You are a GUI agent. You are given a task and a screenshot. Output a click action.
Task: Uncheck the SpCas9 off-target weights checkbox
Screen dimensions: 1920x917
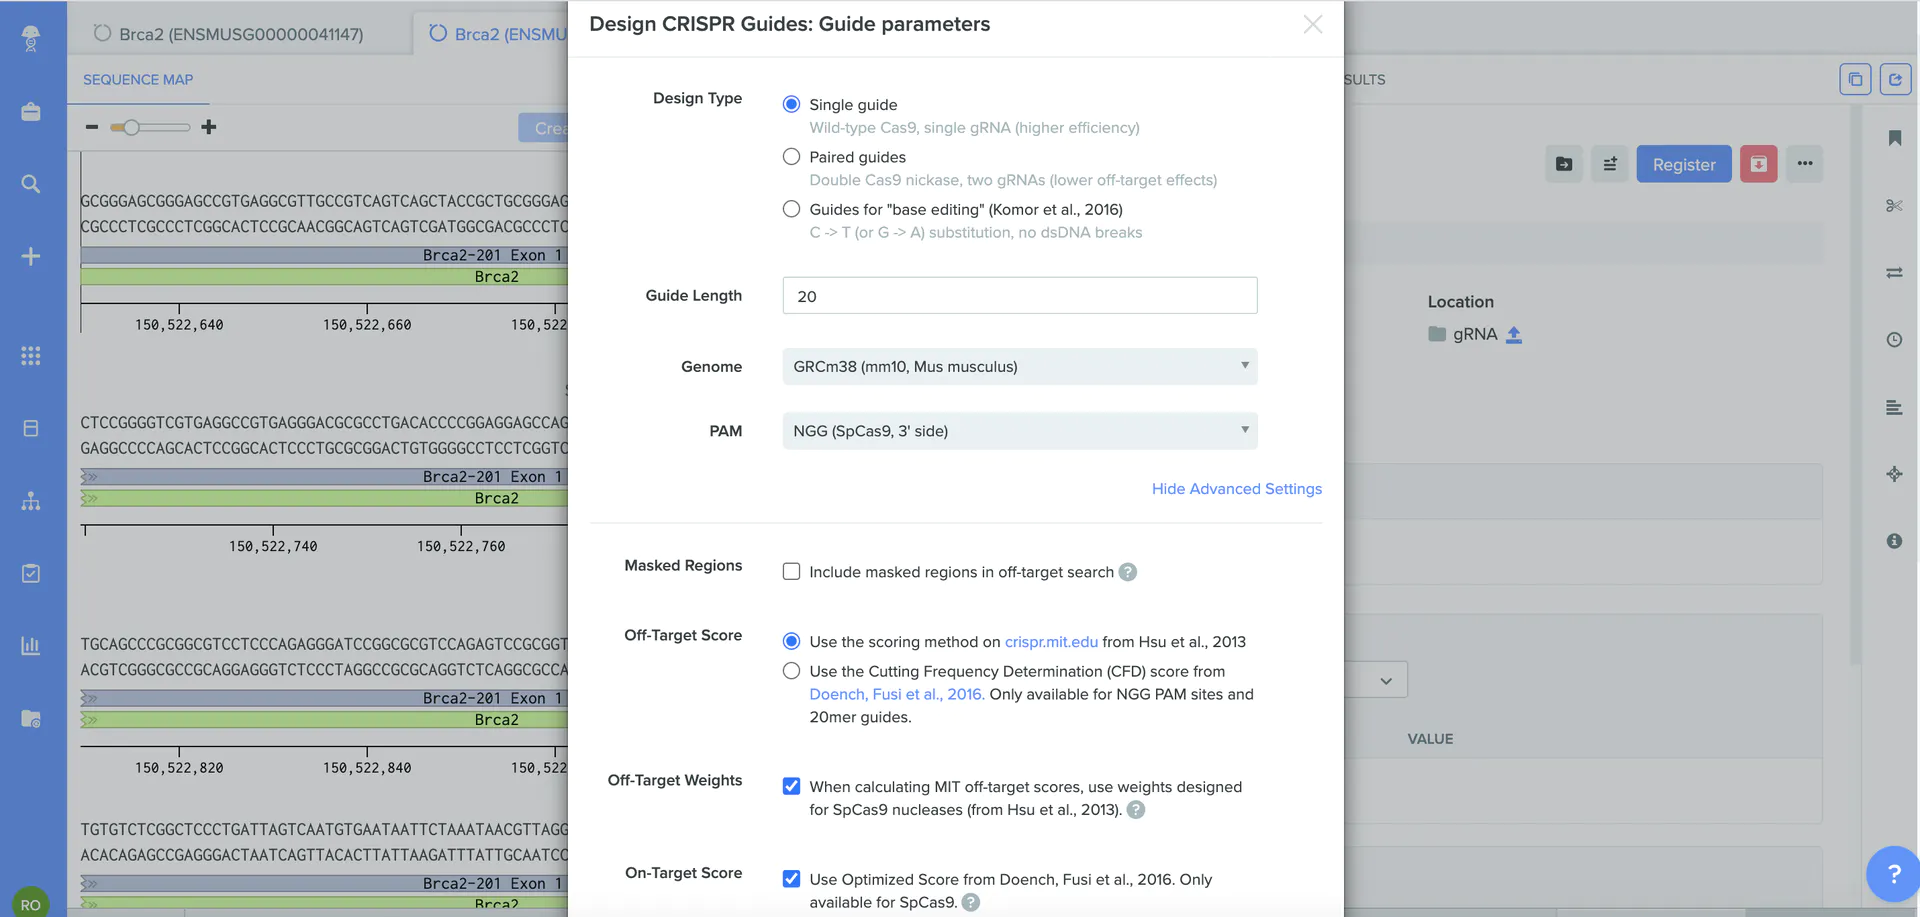791,786
